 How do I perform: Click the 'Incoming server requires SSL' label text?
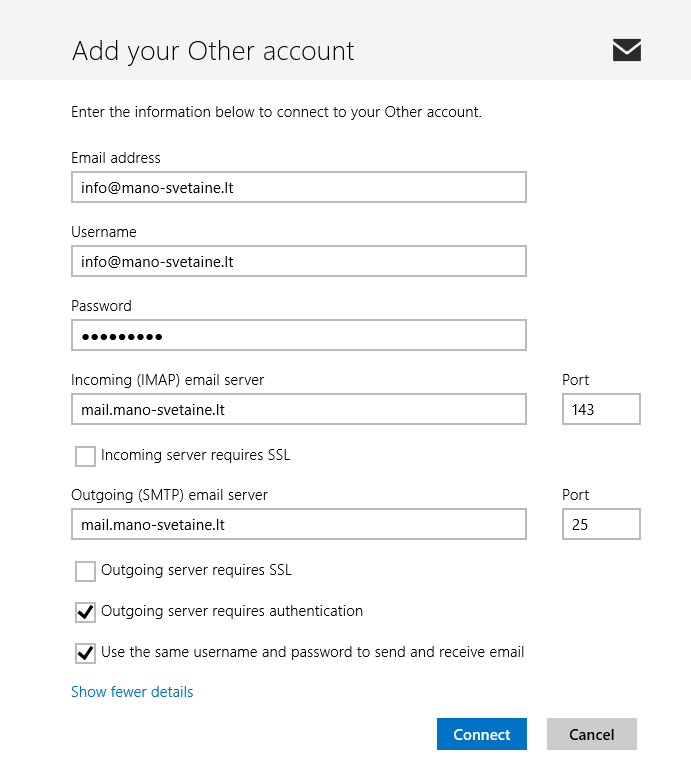click(195, 455)
